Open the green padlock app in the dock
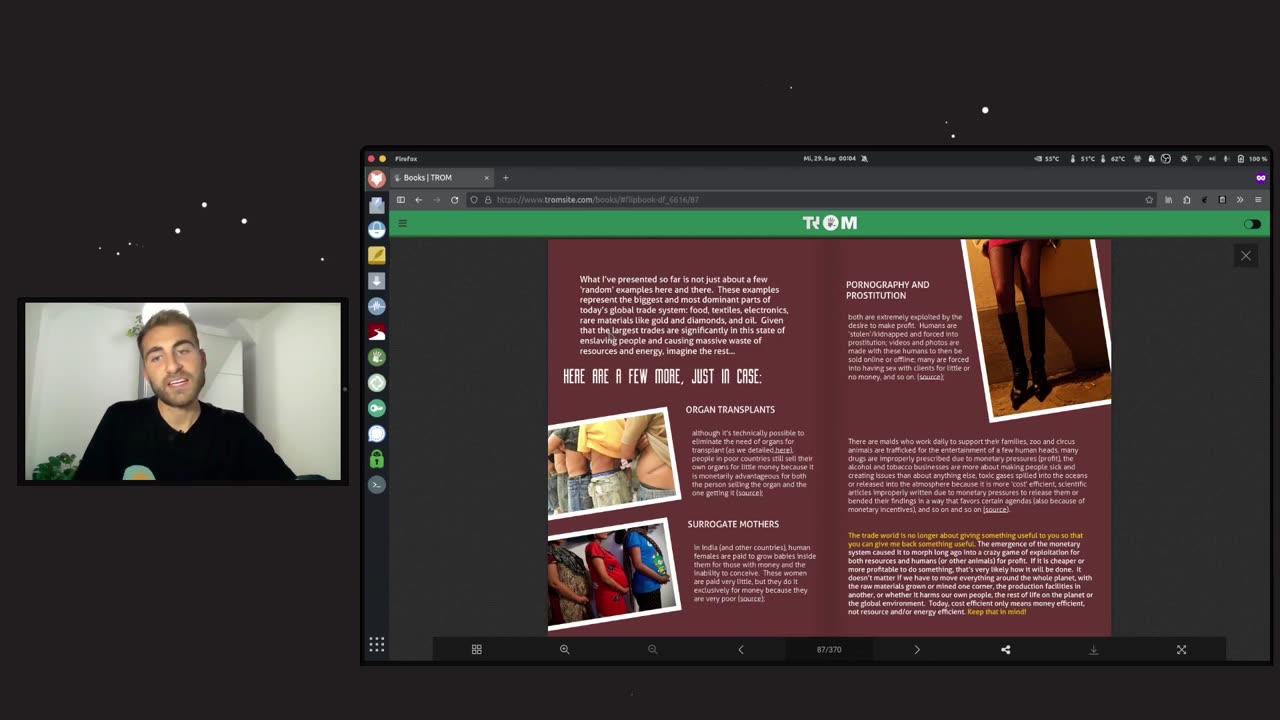The image size is (1280, 720). pyautogui.click(x=377, y=459)
